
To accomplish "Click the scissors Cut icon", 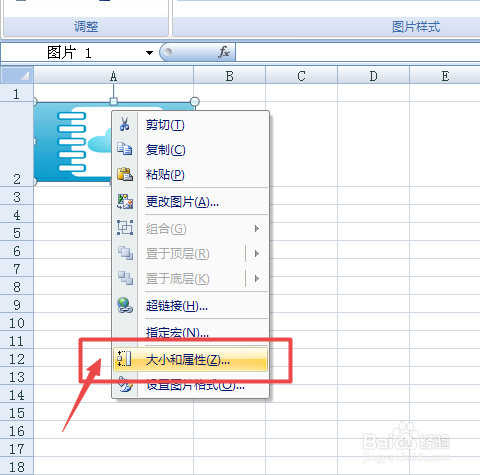I will pos(125,124).
